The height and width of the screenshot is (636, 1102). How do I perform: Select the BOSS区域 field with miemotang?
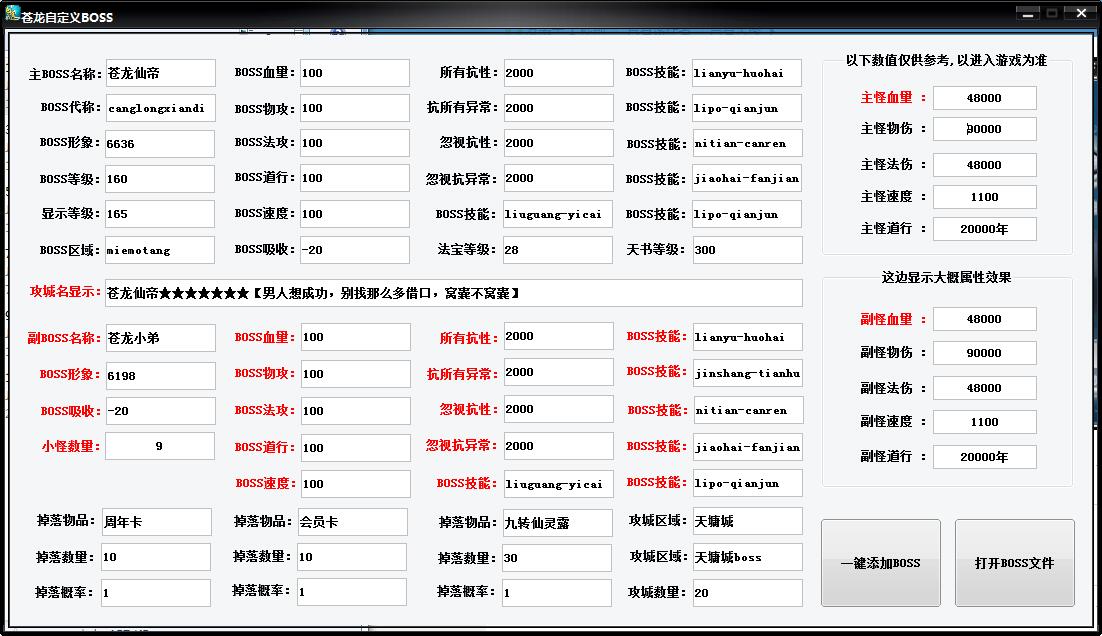coord(159,250)
